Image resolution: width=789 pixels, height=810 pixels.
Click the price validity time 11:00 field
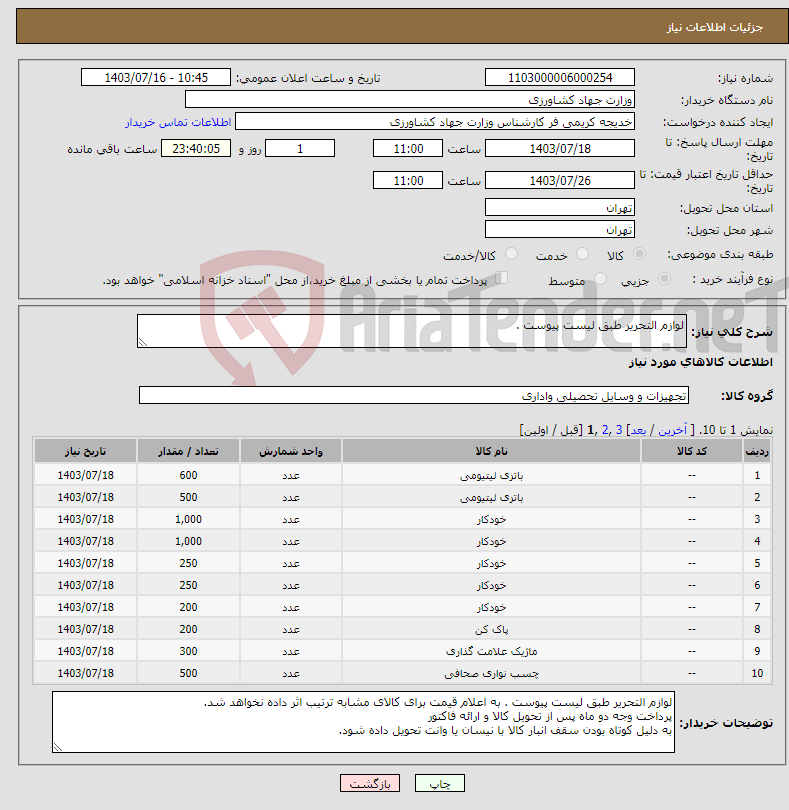408,180
